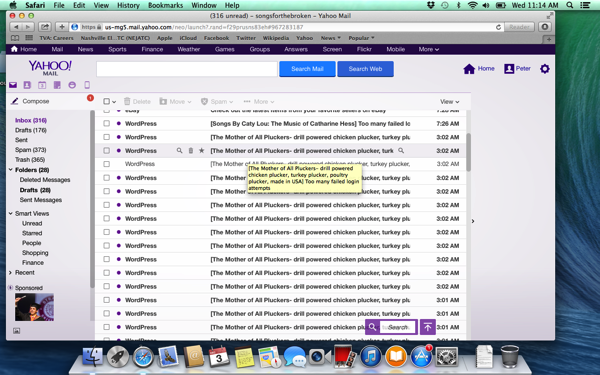Open the File menu in the menu bar
Viewport: 600px width, 375px height.
(x=59, y=5)
